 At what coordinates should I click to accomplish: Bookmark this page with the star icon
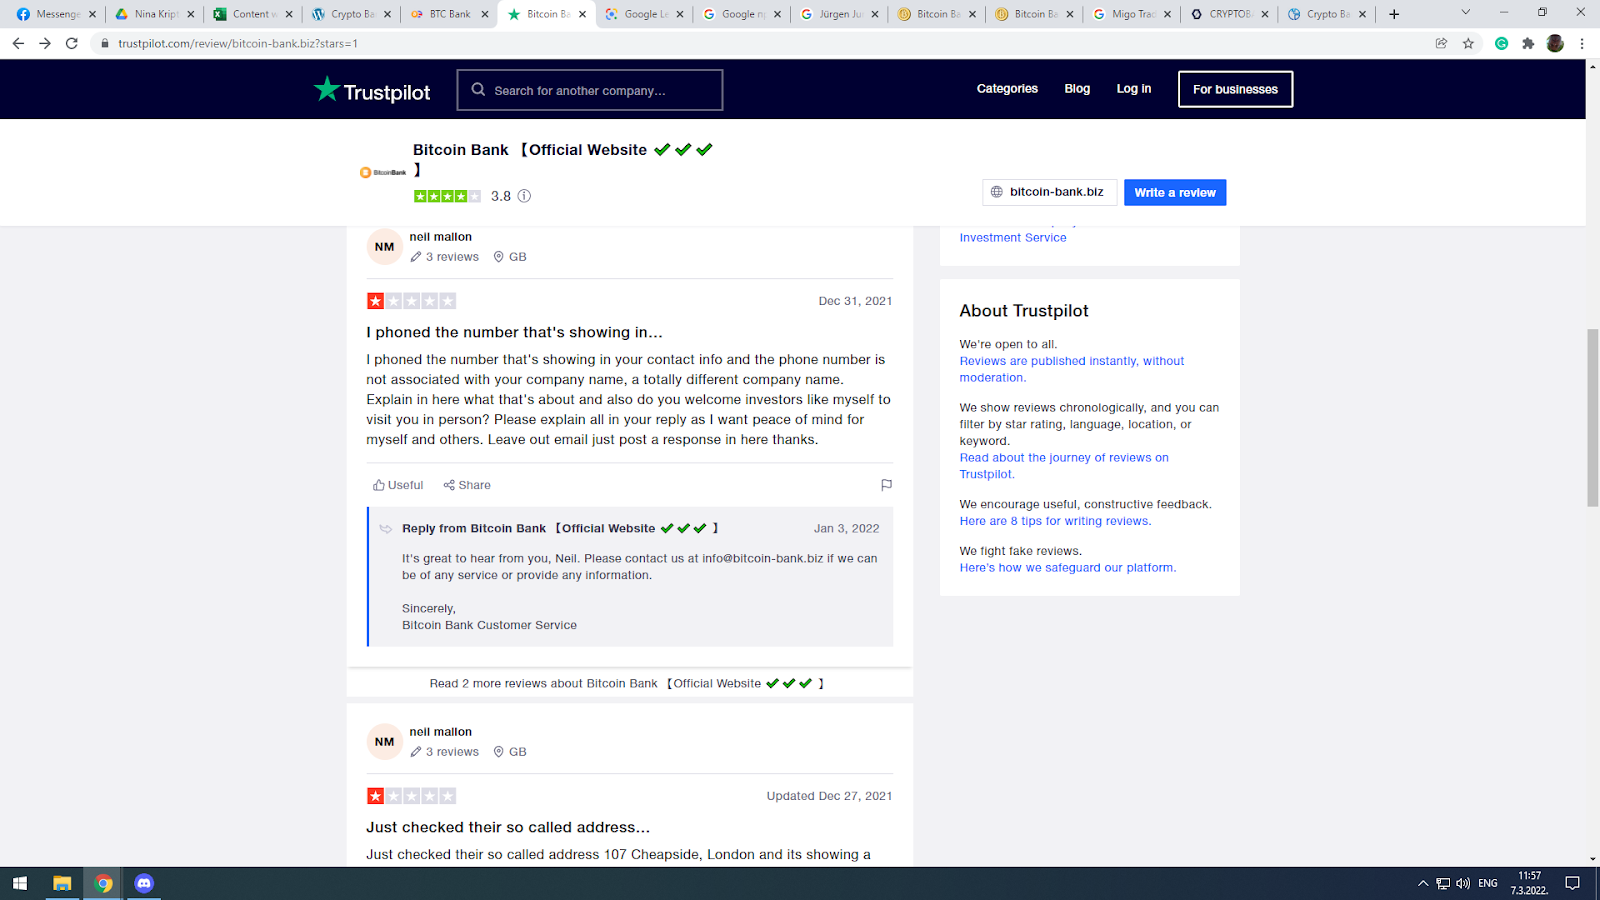pos(1468,43)
